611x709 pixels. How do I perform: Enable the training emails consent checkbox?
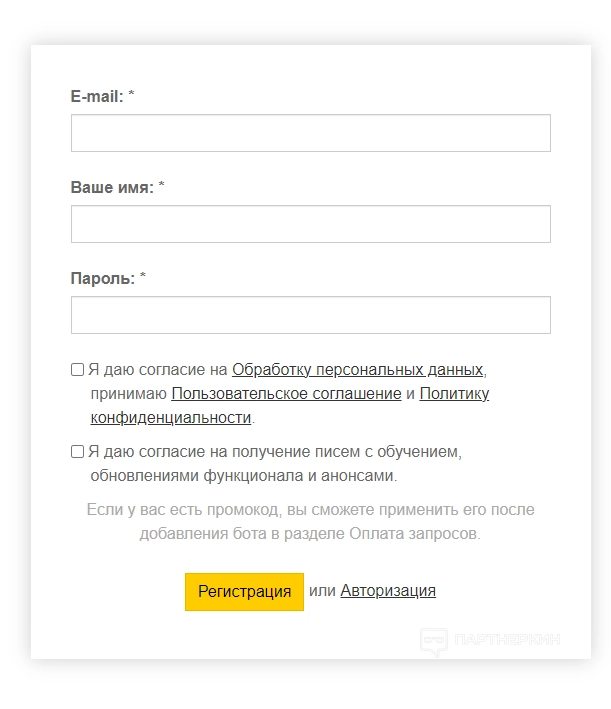(77, 451)
